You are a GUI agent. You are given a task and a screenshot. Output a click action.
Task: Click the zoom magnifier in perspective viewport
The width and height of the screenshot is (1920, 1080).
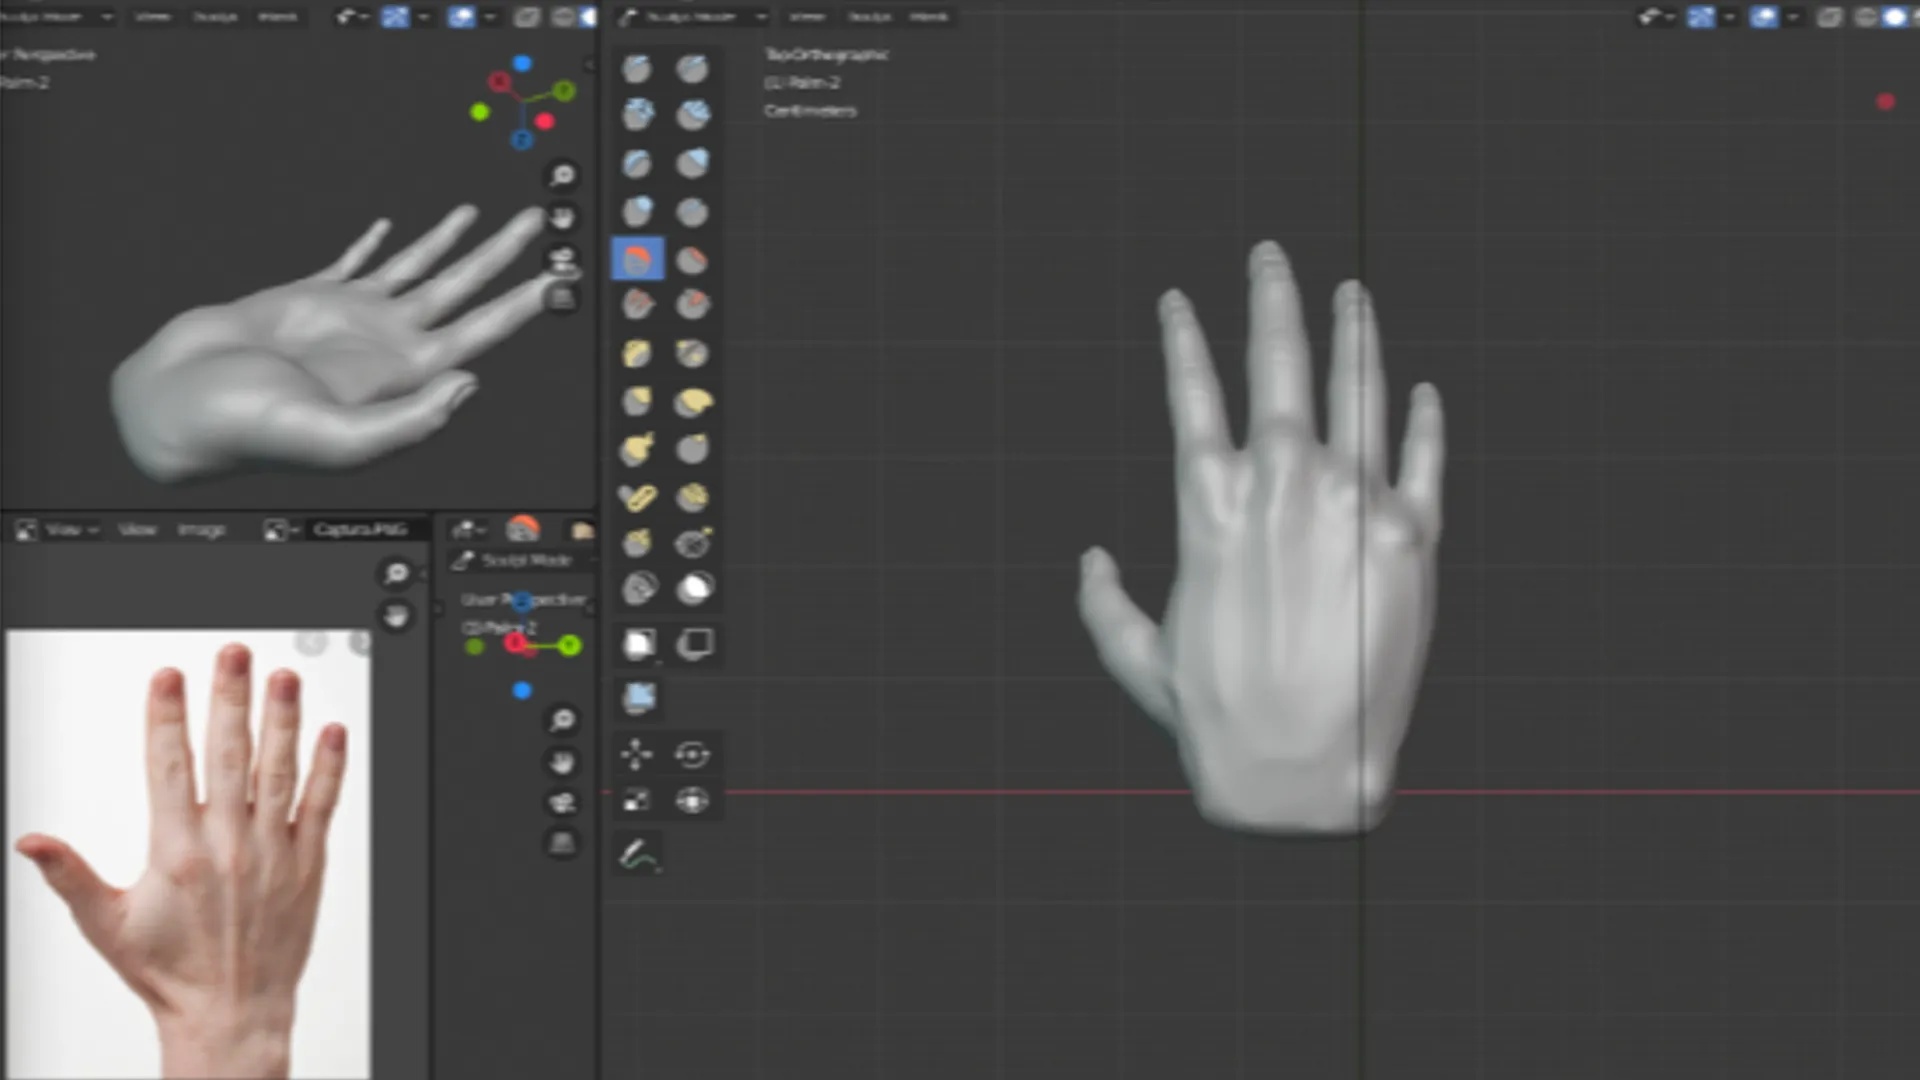coord(563,175)
